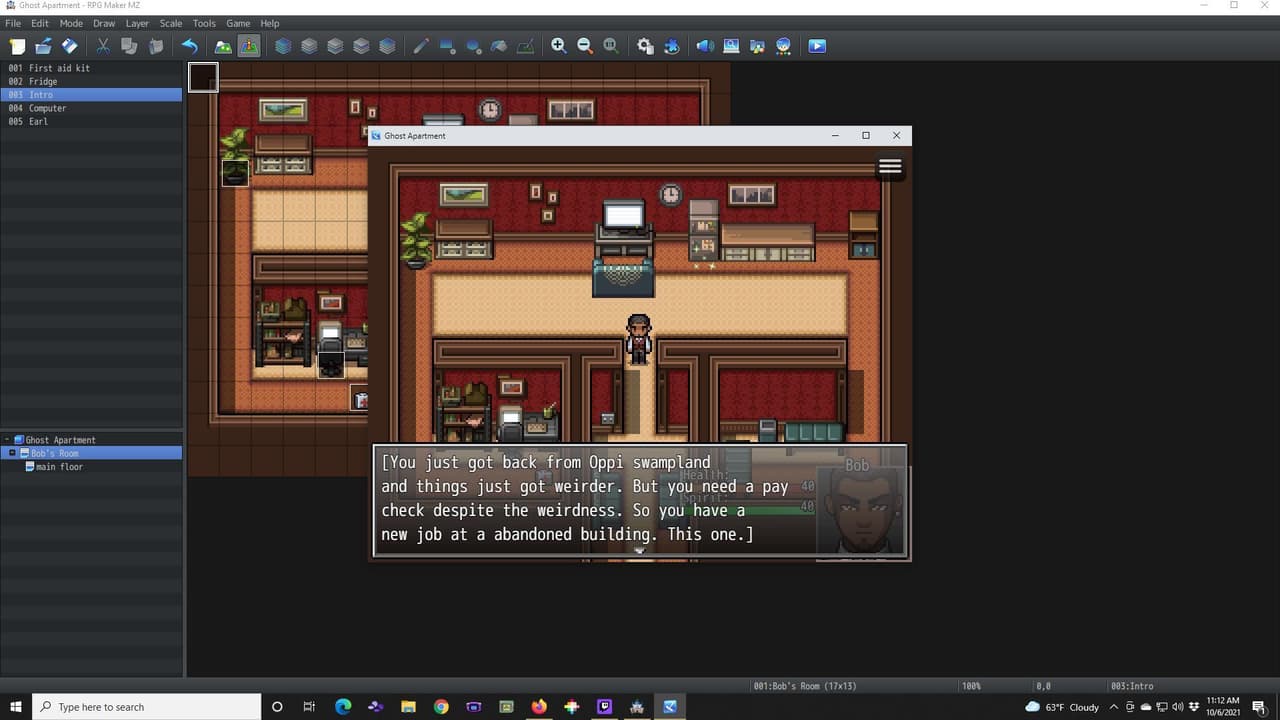Open the File menu
This screenshot has height=720, width=1280.
[x=13, y=23]
